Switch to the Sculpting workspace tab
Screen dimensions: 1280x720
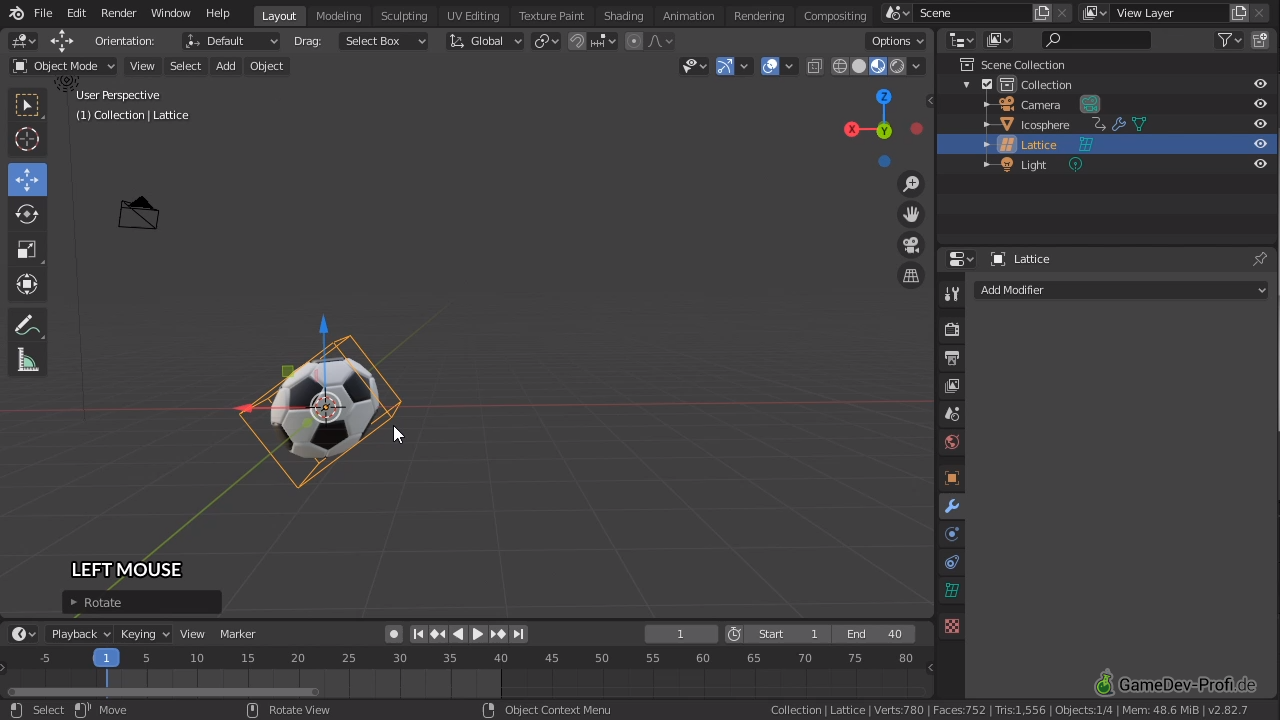pos(404,16)
